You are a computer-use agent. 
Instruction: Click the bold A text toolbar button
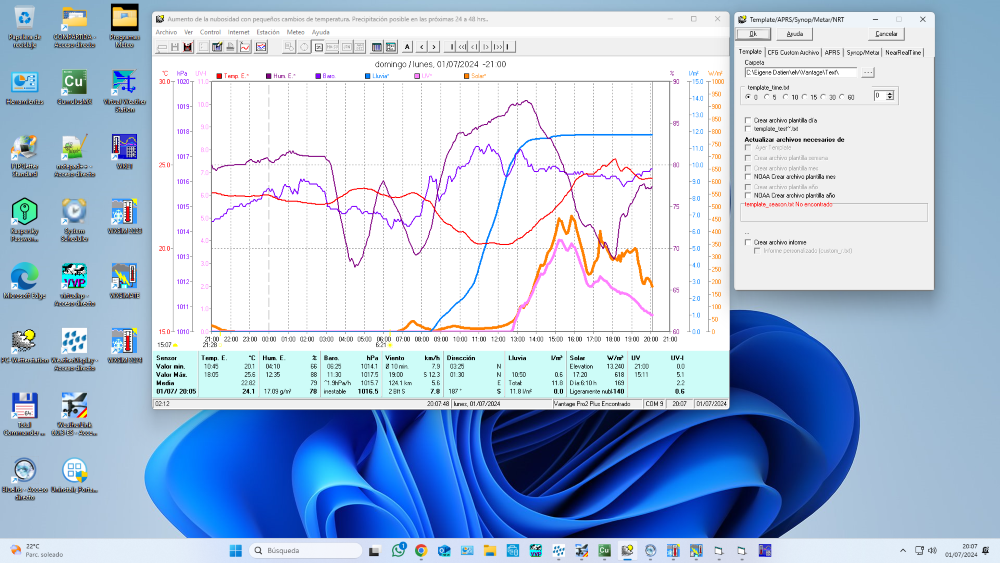407,46
